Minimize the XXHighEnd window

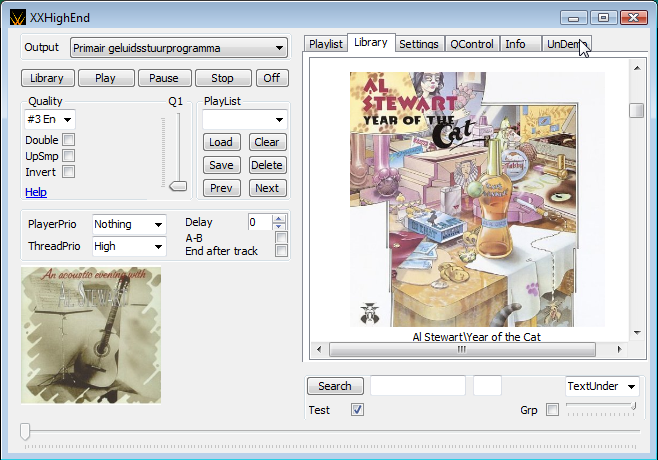pos(574,18)
